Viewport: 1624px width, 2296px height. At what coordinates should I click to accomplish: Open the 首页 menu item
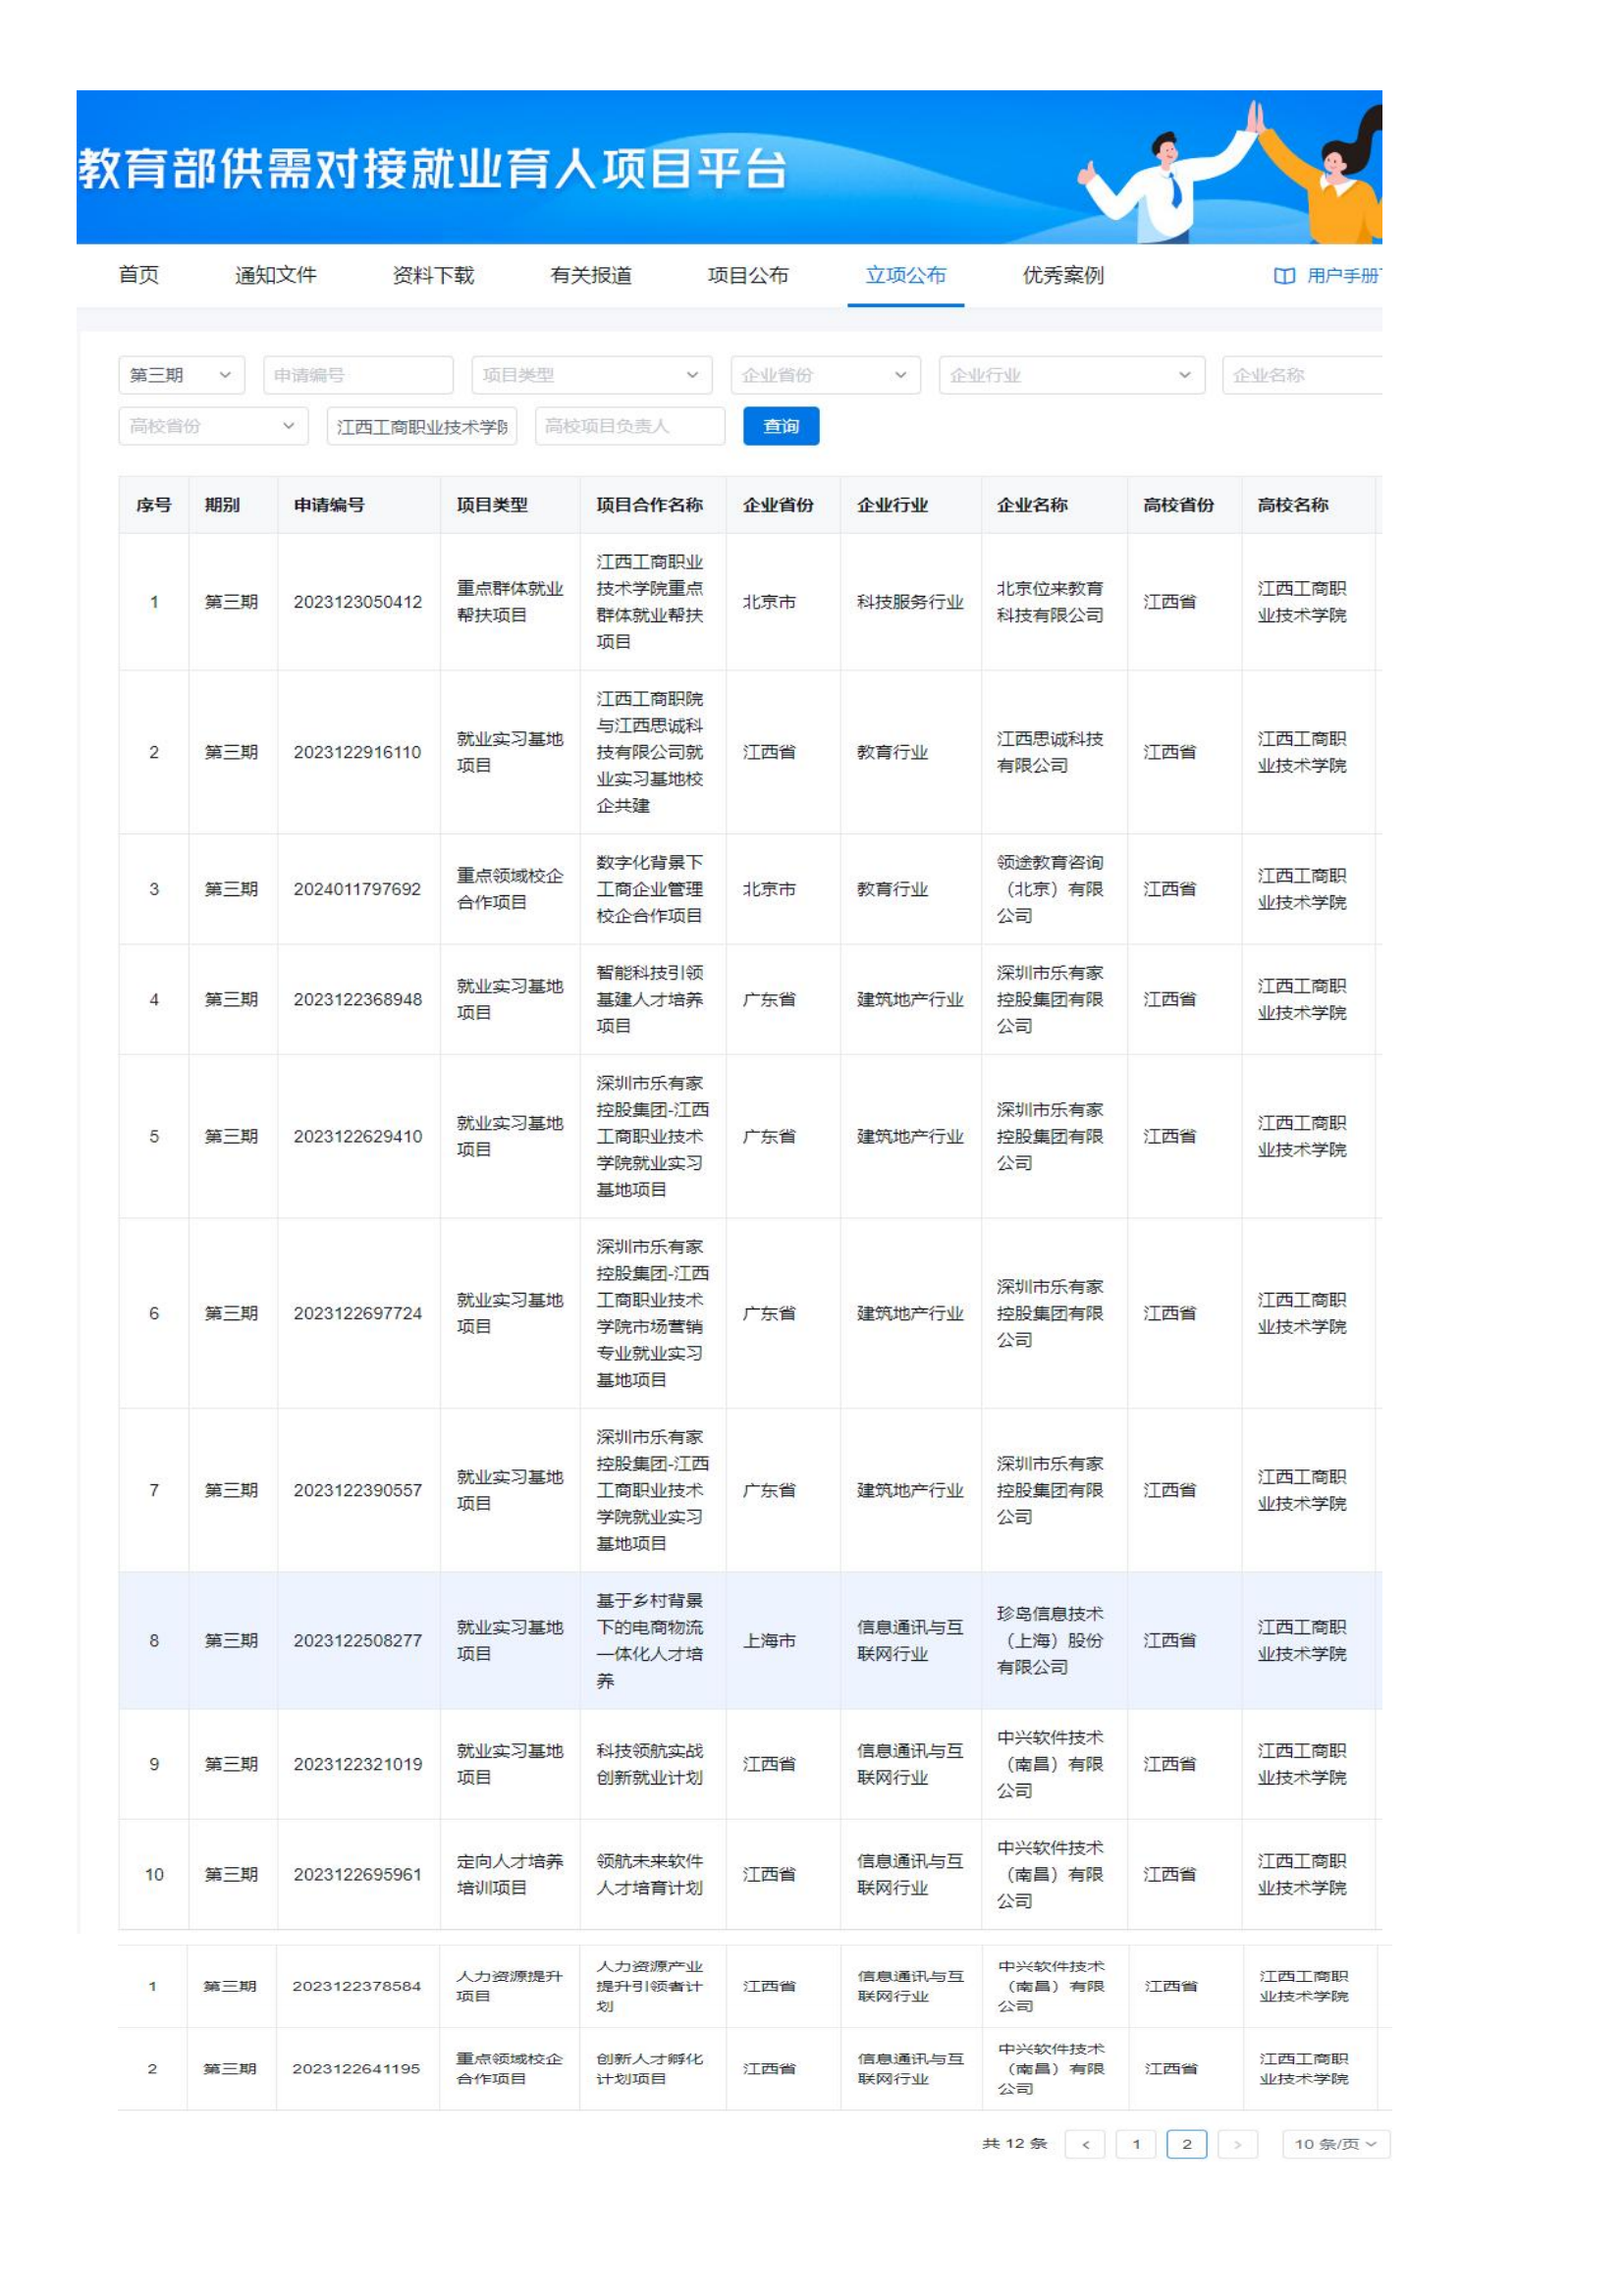click(x=138, y=275)
